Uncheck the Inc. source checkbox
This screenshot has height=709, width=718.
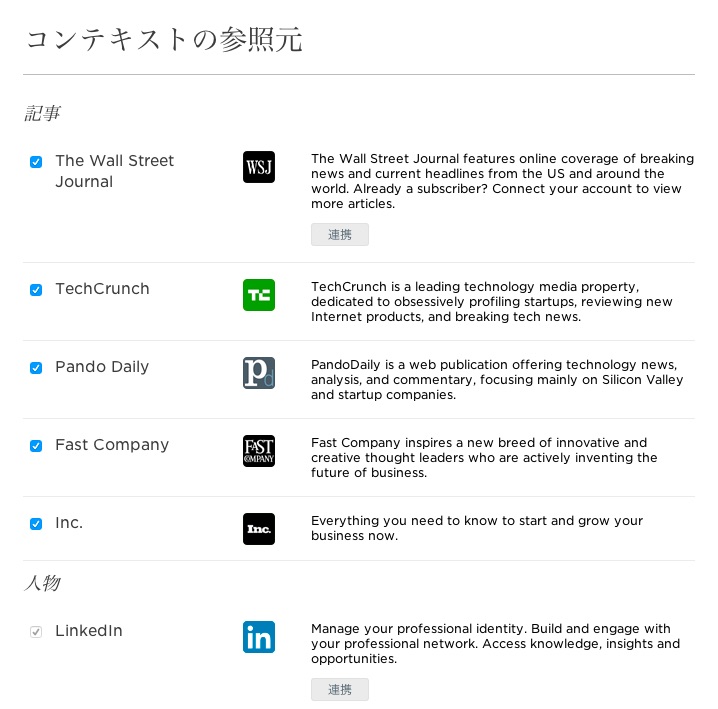(x=36, y=524)
